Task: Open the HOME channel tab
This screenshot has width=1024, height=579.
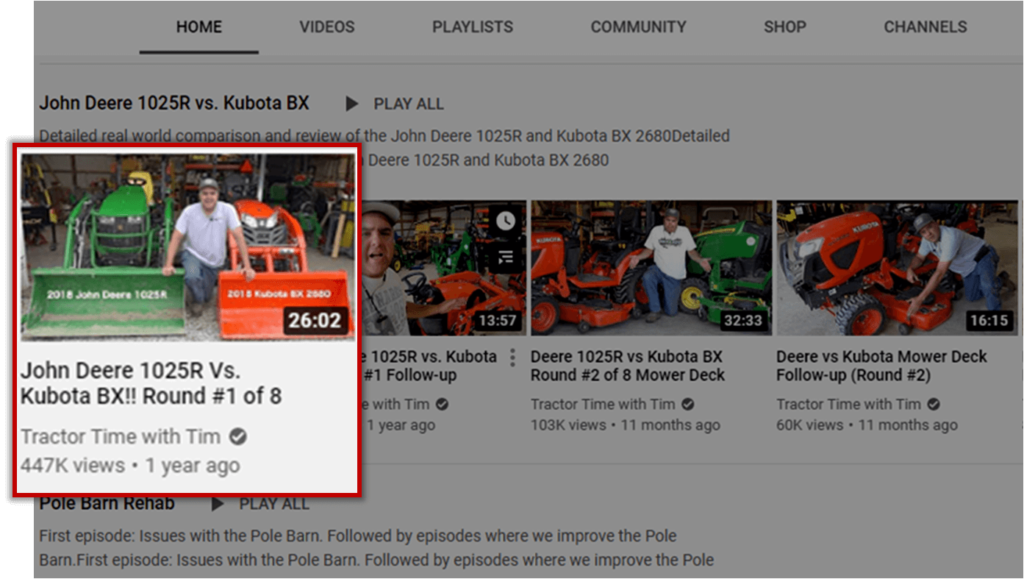Action: pyautogui.click(x=199, y=27)
